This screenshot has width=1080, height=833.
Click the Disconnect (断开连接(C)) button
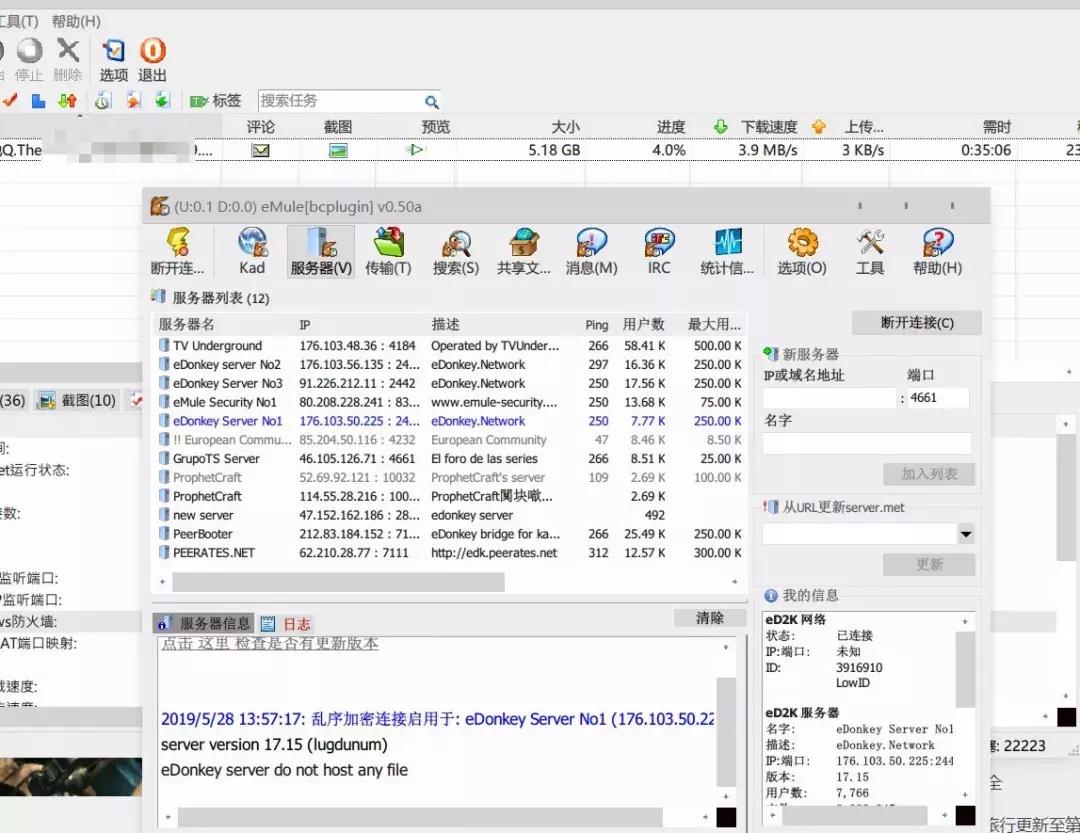pos(917,323)
